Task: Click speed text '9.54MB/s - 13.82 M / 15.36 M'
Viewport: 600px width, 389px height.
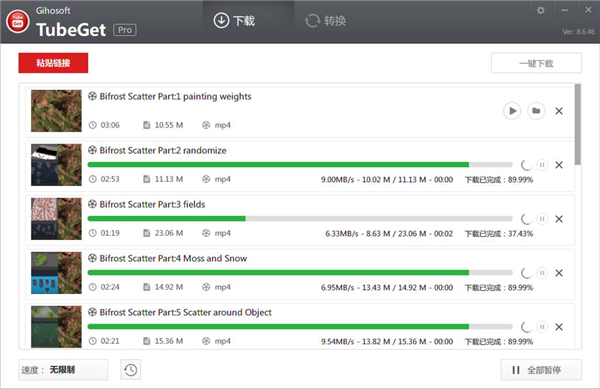Action: [373, 341]
